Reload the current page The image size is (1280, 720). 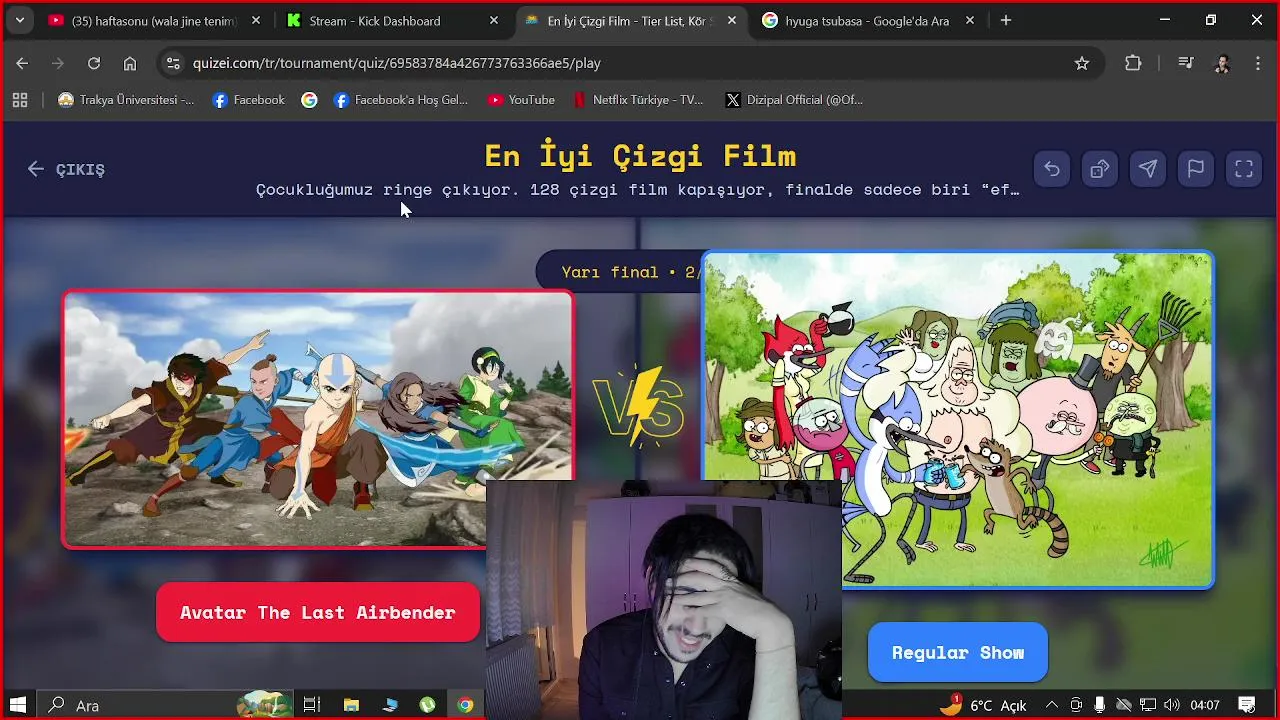coord(94,63)
